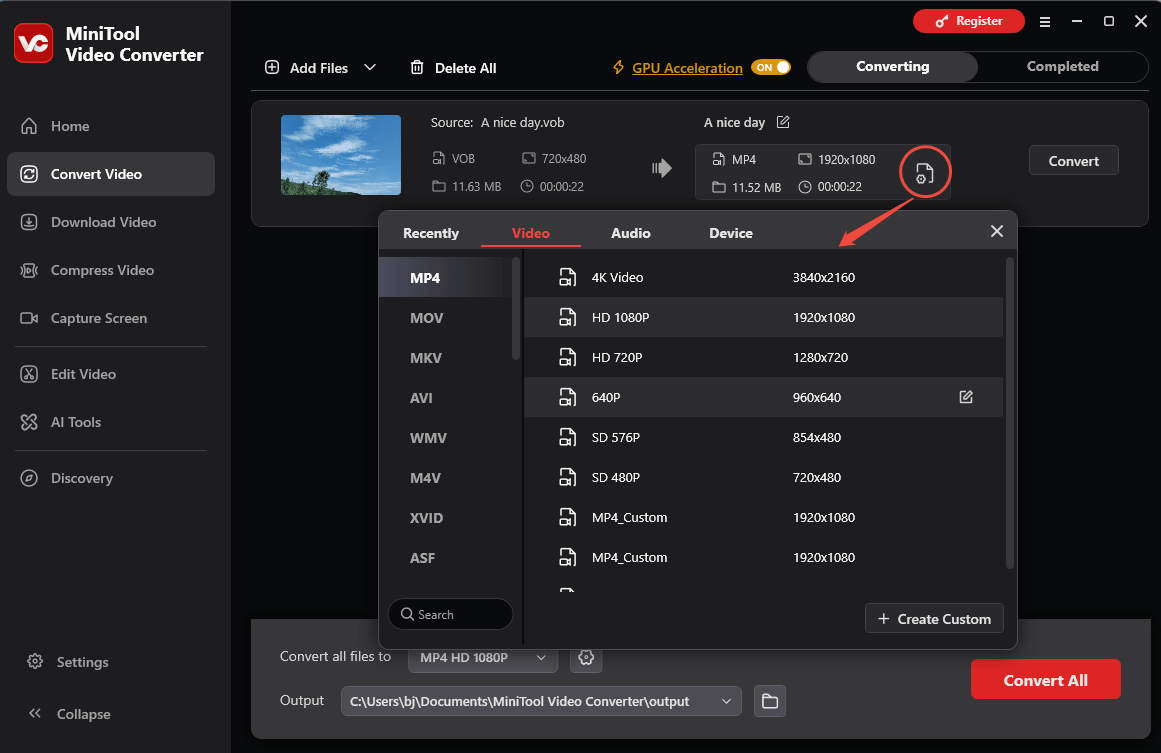Open Capture Screen section
Viewport: 1161px width, 753px height.
[111, 318]
